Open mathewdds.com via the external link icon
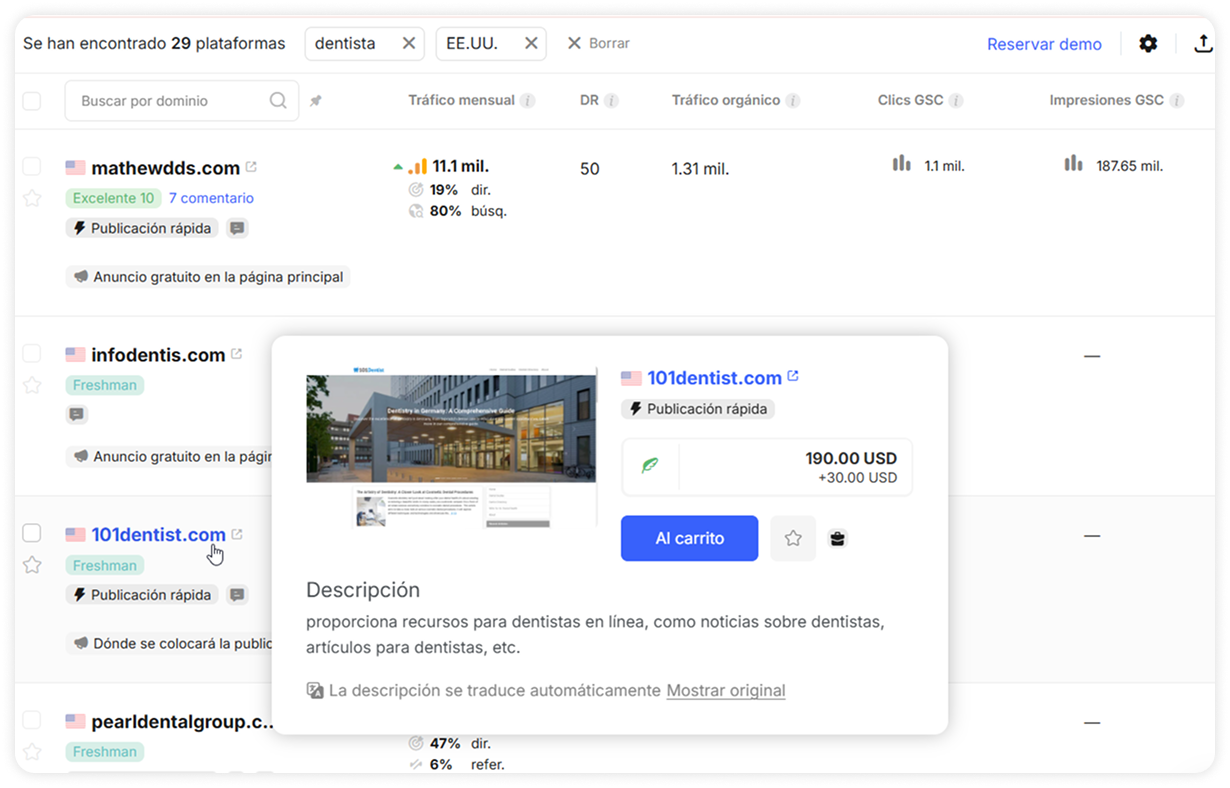1230x788 pixels. [x=251, y=167]
